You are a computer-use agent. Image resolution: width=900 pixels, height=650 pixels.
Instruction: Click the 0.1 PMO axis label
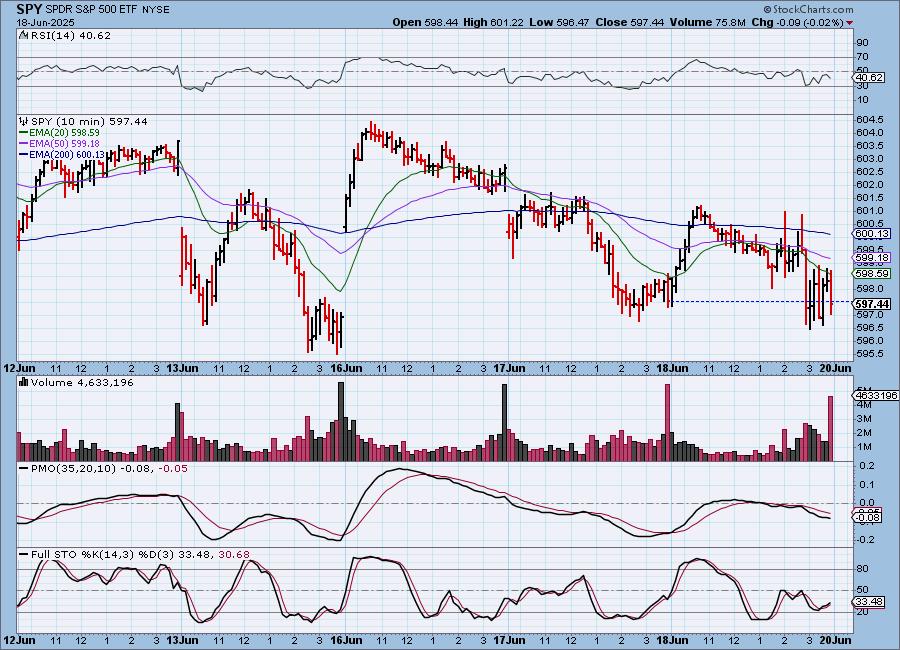867,485
